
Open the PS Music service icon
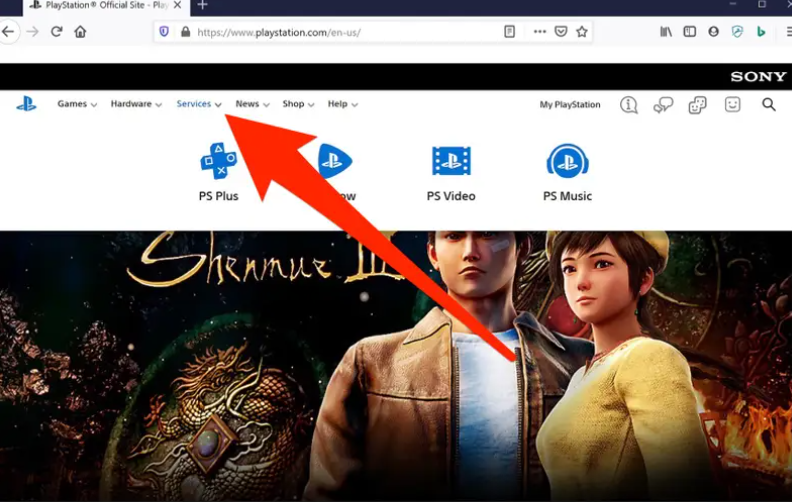[x=567, y=161]
